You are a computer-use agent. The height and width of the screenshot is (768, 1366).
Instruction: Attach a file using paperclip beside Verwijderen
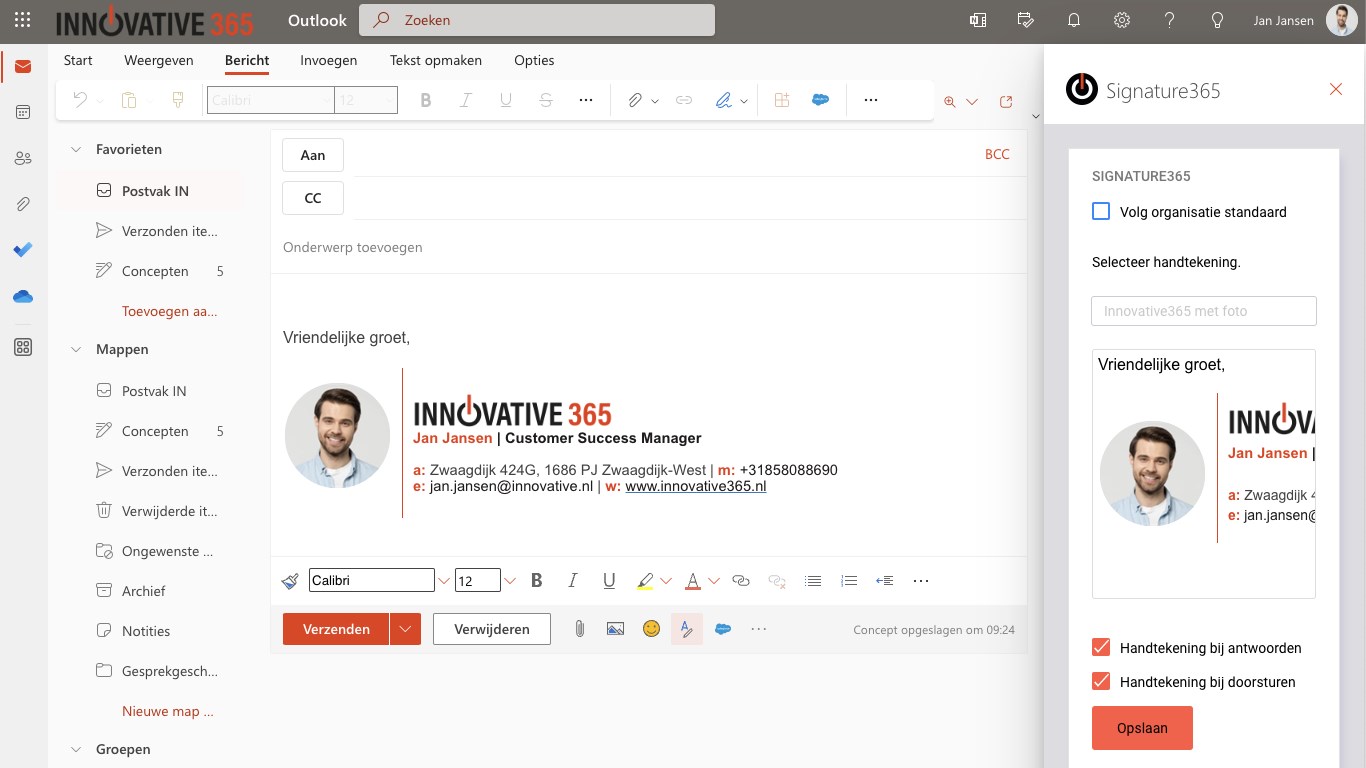579,629
